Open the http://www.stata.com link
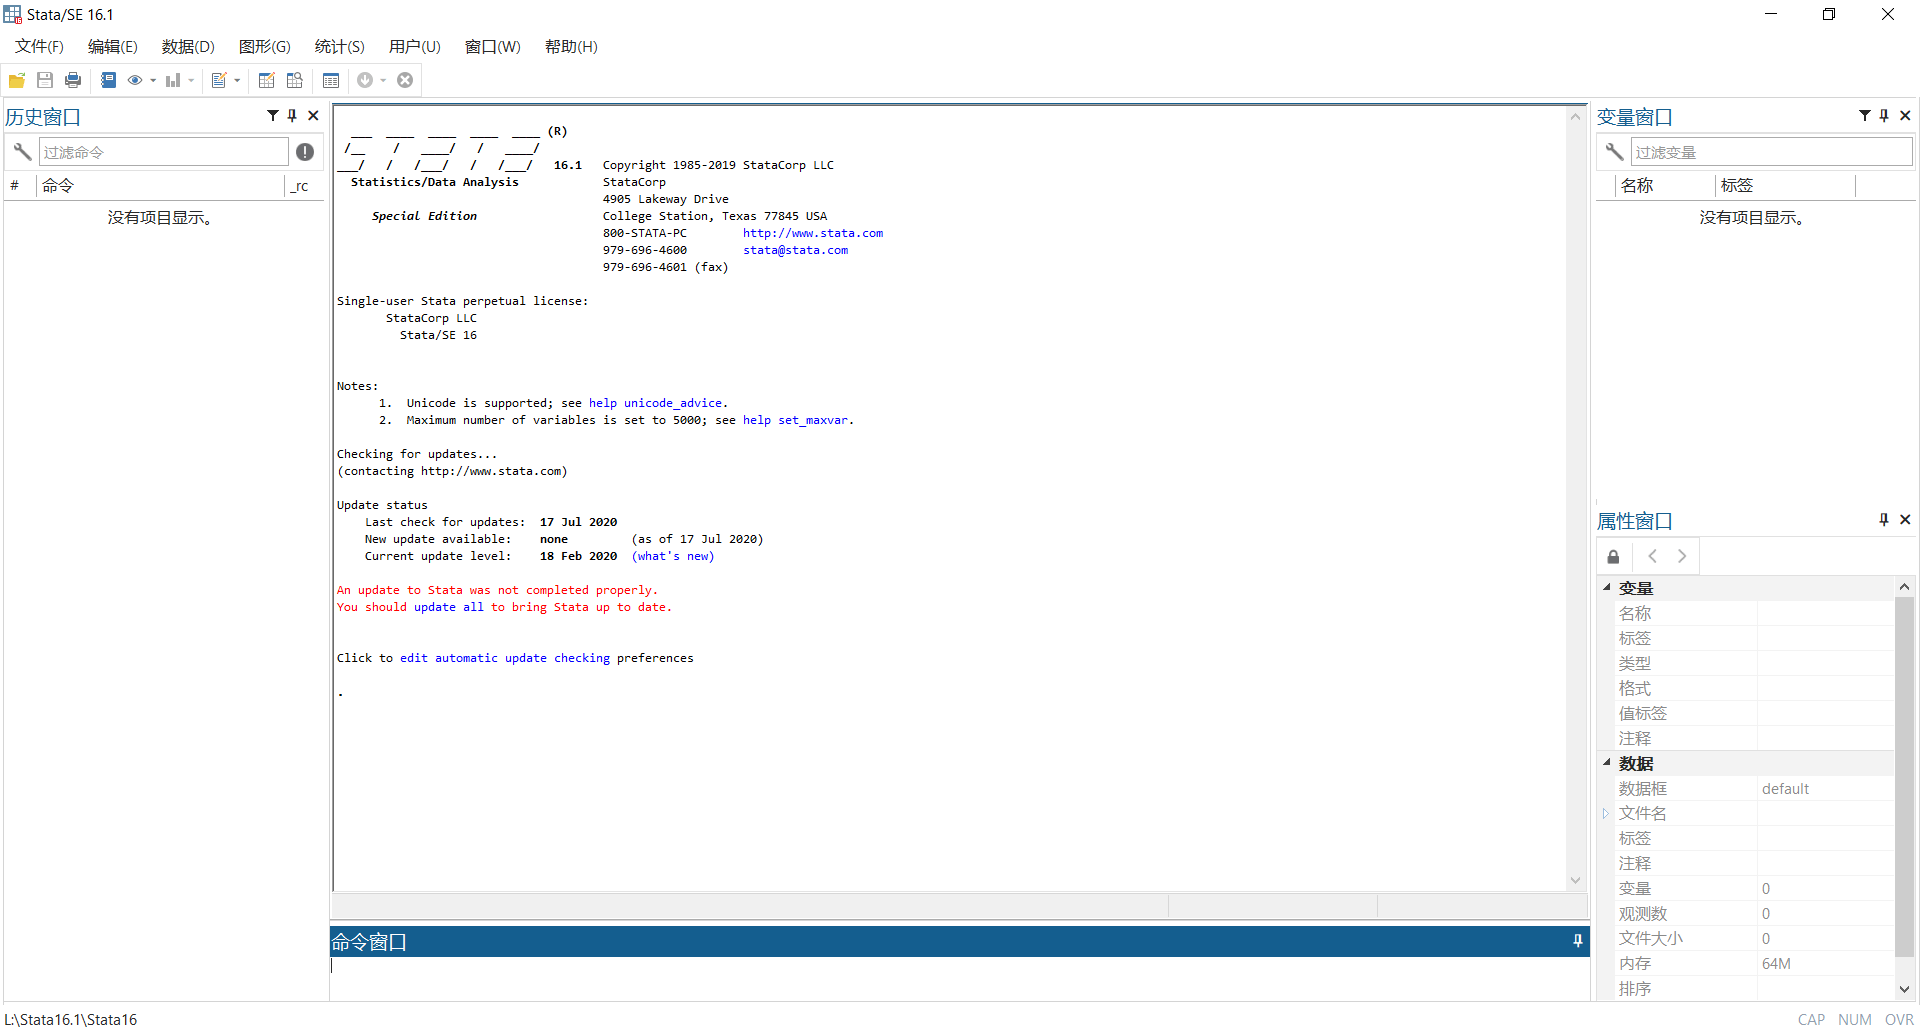This screenshot has width=1920, height=1030. pos(813,233)
